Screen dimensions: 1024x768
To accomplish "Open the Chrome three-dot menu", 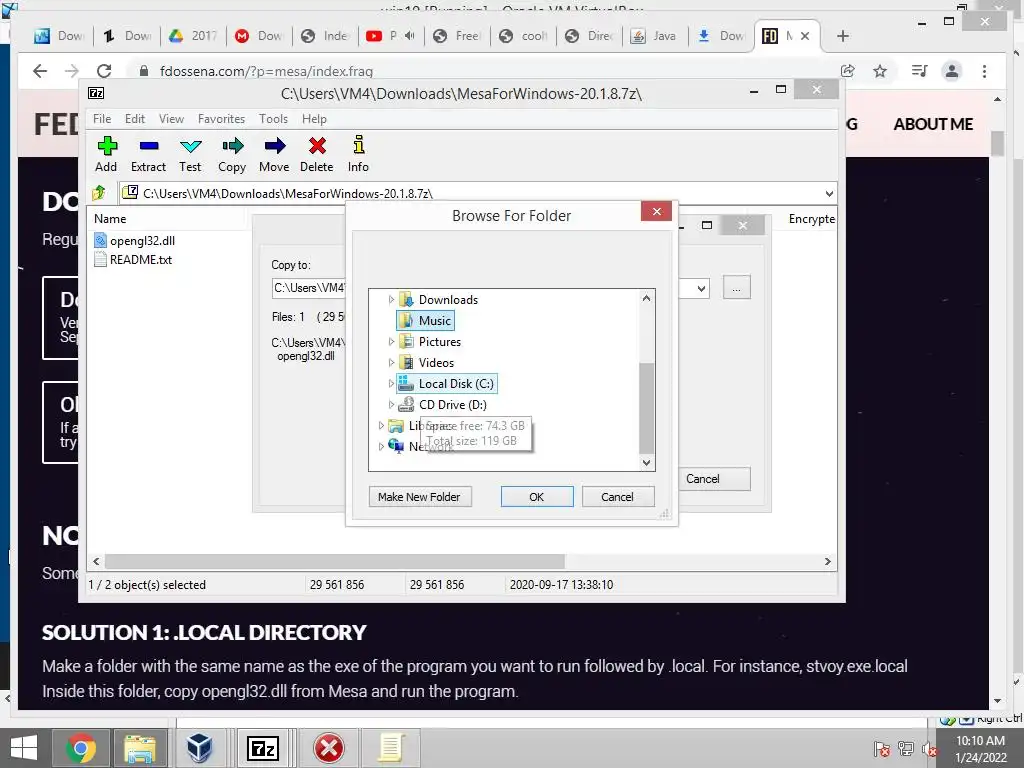I will pos(984,71).
